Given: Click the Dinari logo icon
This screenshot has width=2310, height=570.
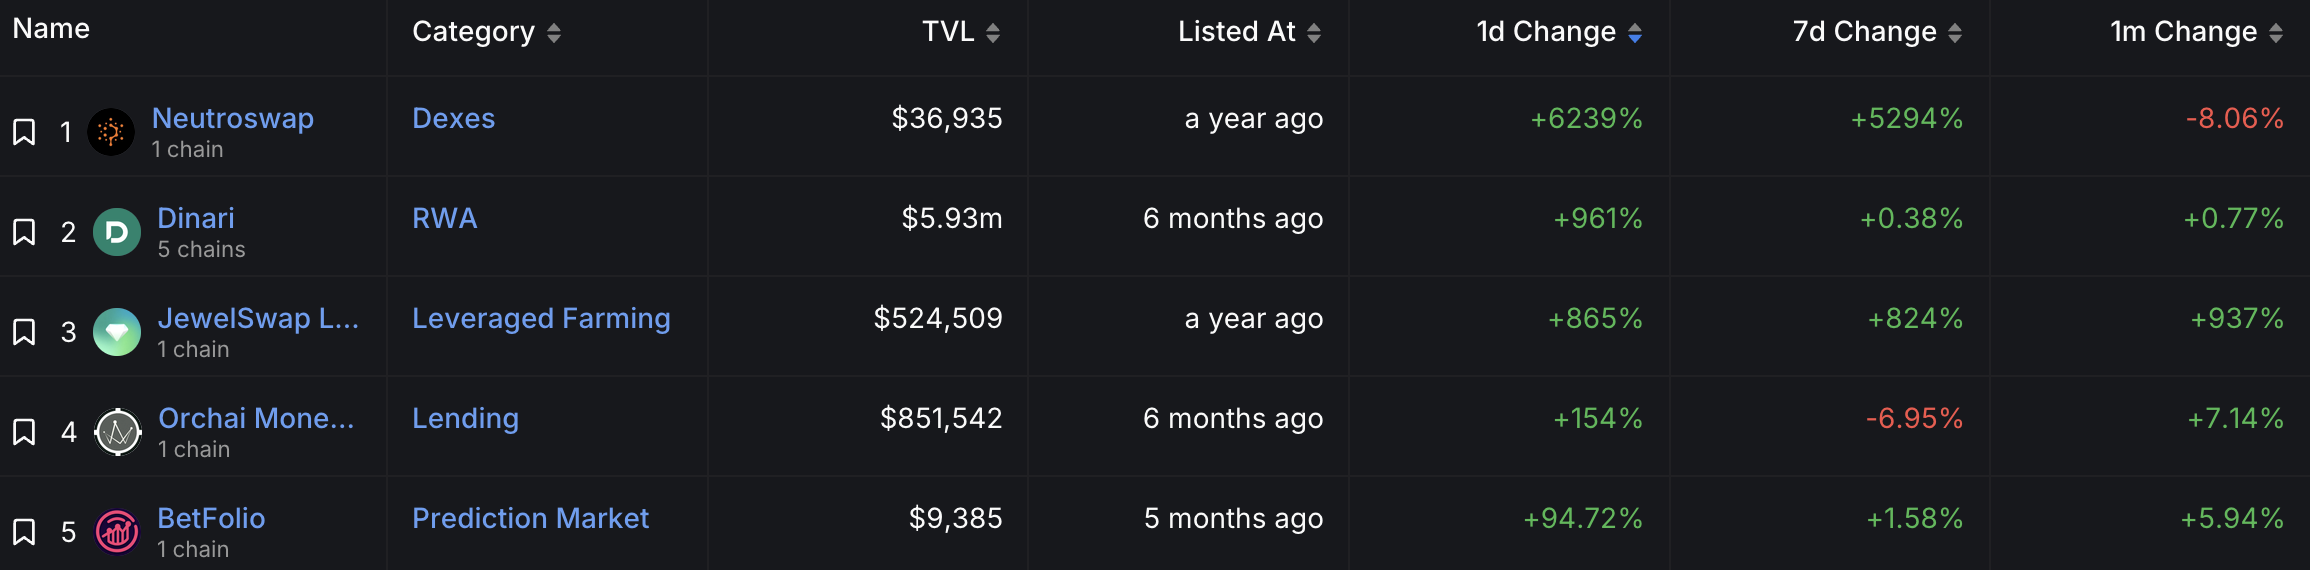Looking at the screenshot, I should 117,232.
